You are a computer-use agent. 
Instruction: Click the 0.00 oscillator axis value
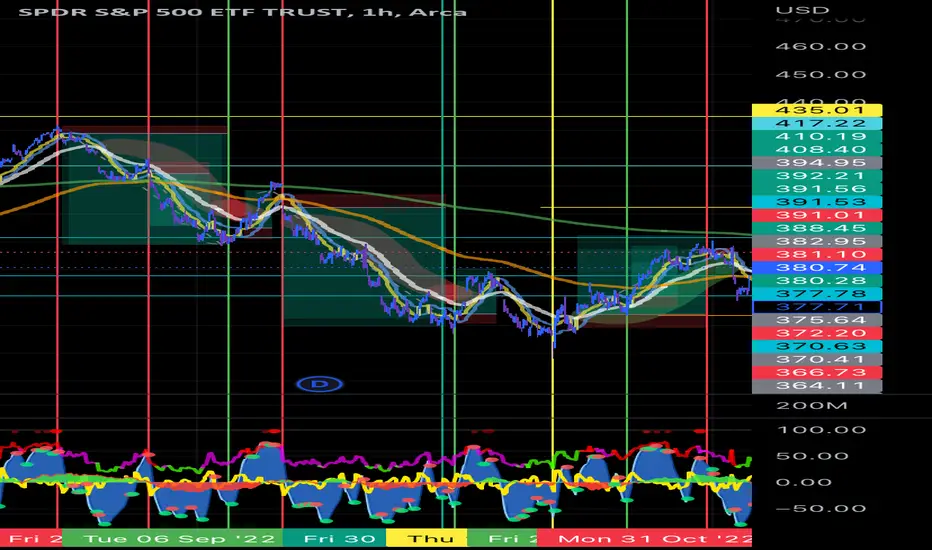pos(805,482)
